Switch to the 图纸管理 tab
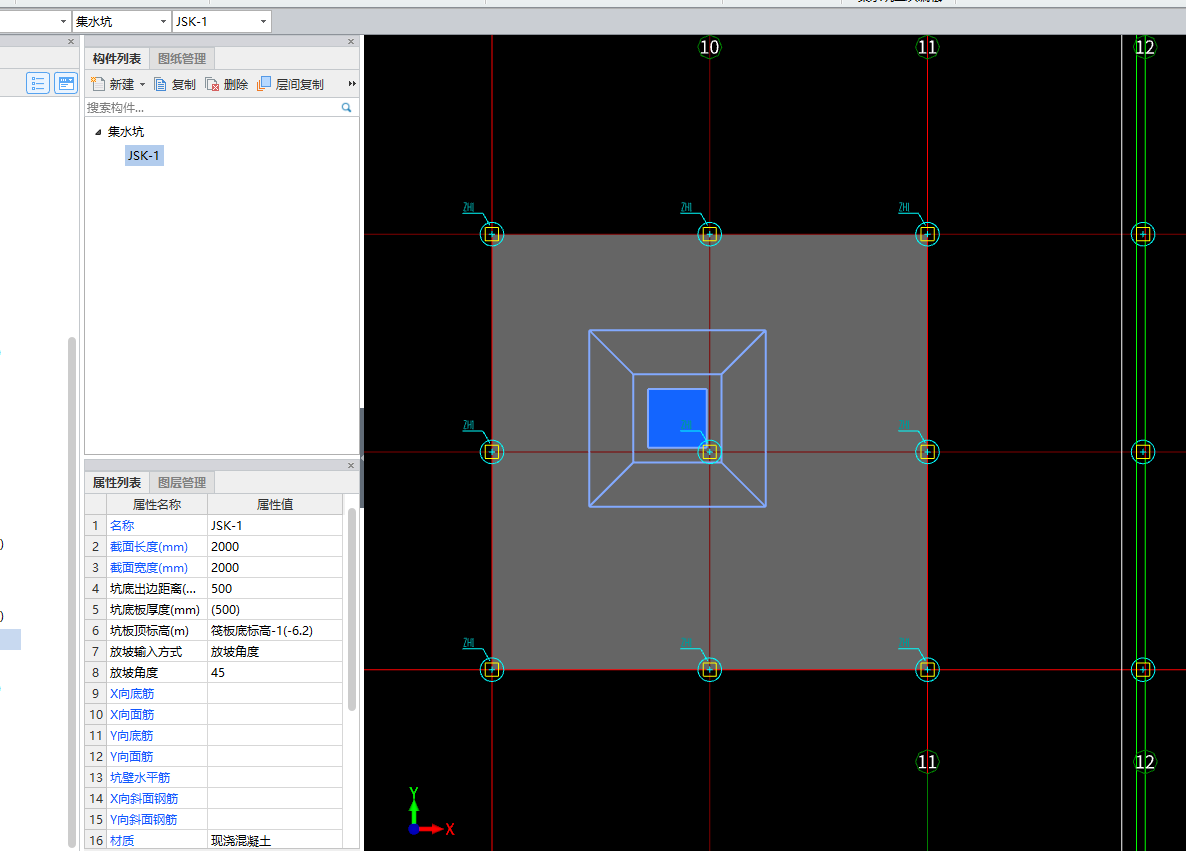 [182, 59]
